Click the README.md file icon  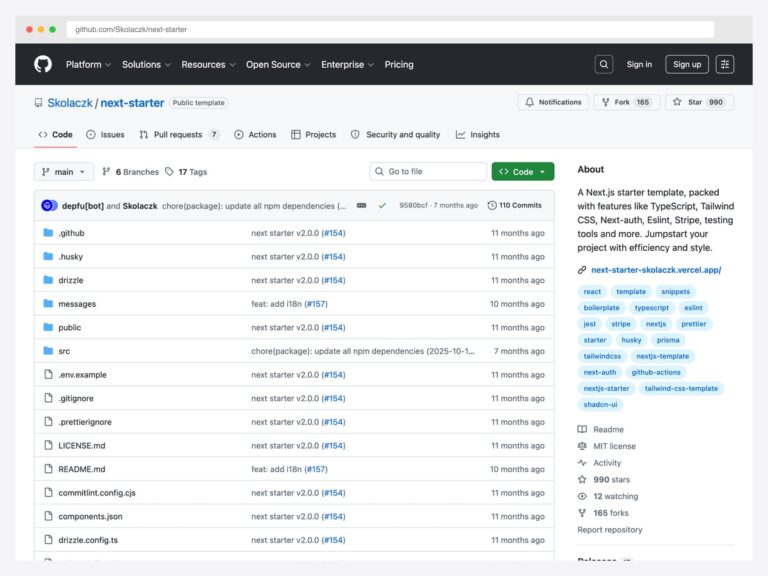coord(48,469)
